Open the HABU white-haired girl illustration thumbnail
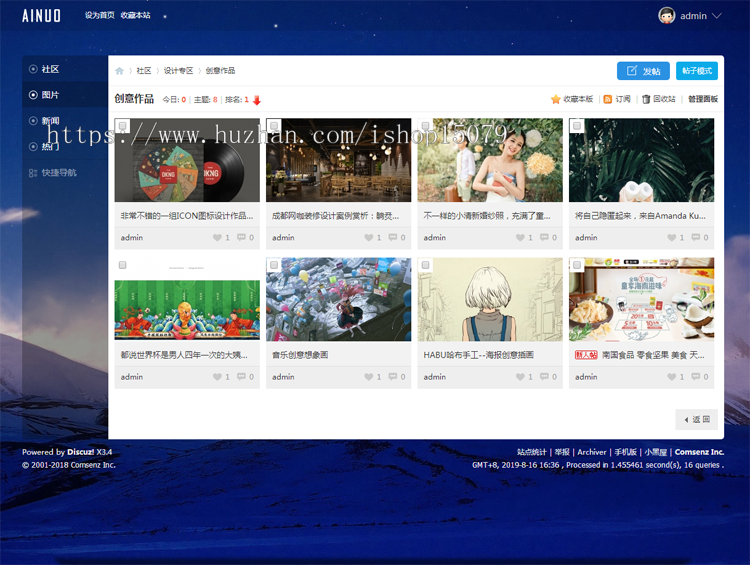The image size is (750, 565). tap(490, 299)
